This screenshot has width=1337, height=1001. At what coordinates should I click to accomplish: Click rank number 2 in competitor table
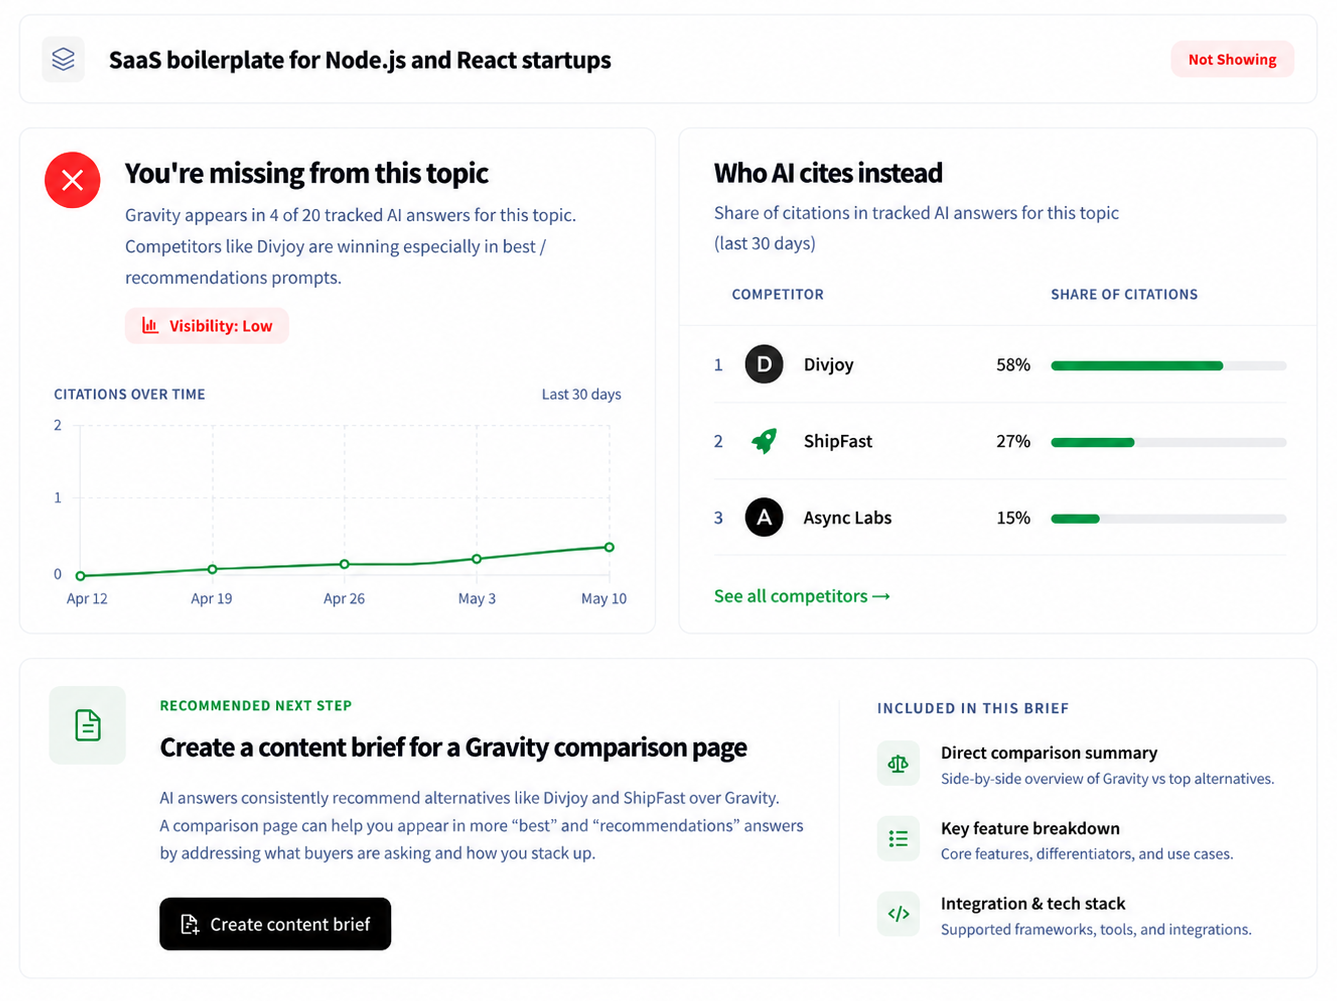718,441
